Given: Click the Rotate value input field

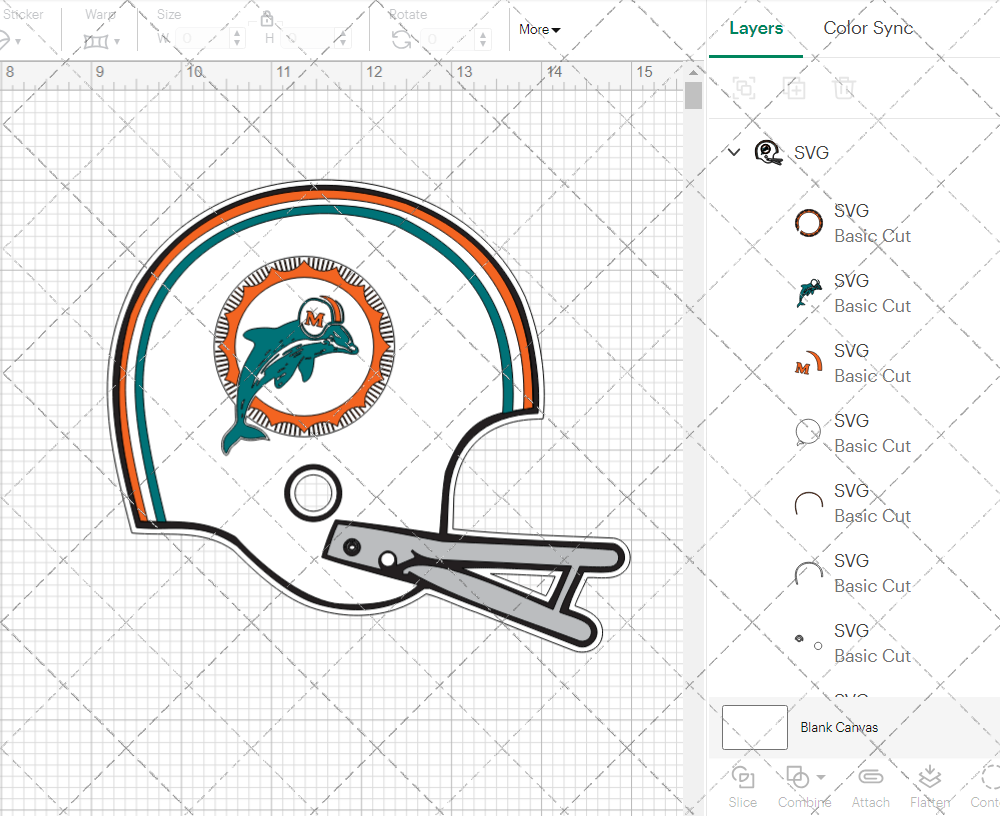Looking at the screenshot, I should click(449, 40).
